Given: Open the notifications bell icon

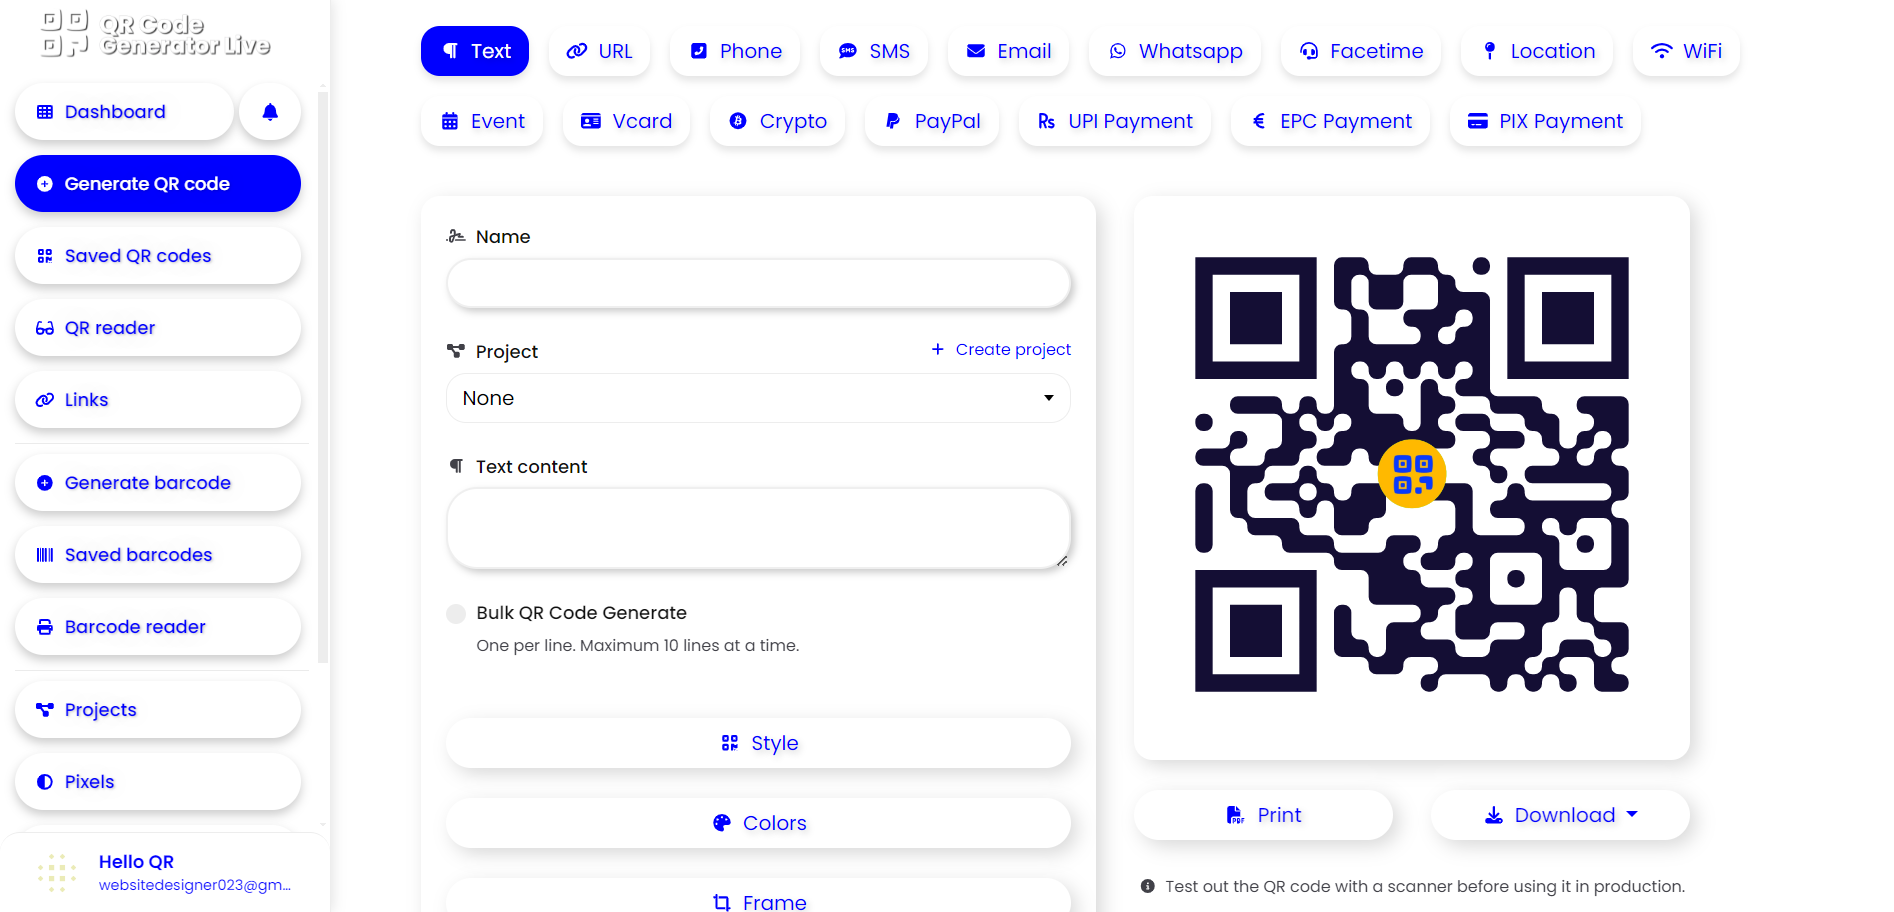Looking at the screenshot, I should click(270, 112).
